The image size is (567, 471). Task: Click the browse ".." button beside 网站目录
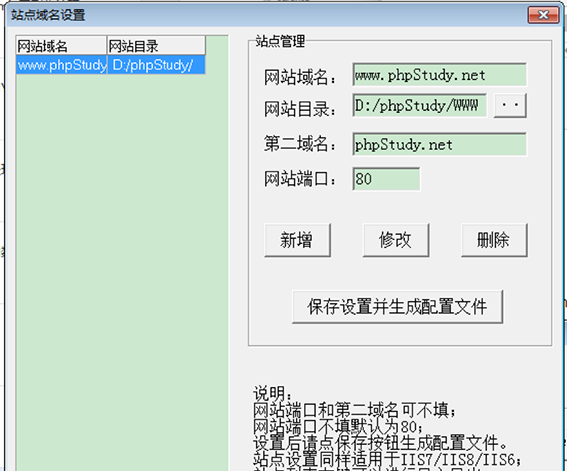point(510,105)
